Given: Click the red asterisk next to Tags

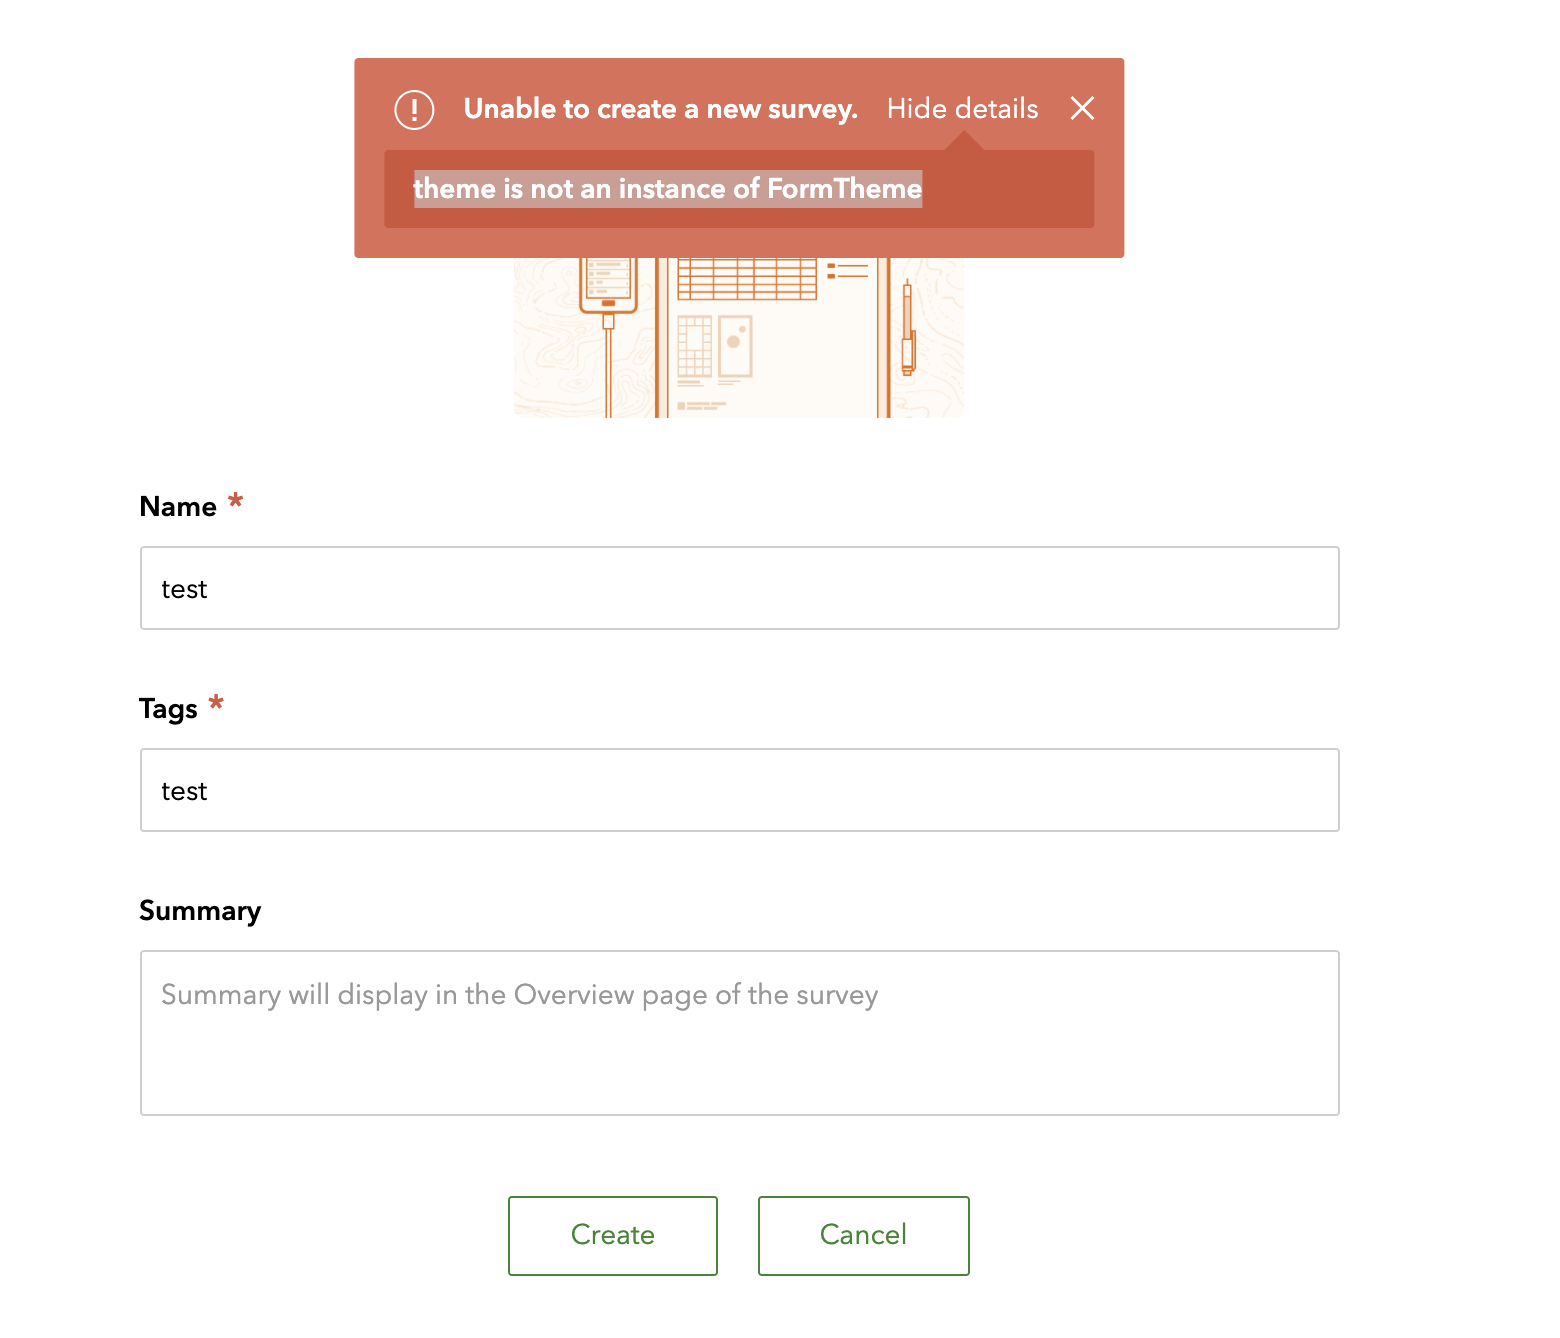Looking at the screenshot, I should coord(216,704).
